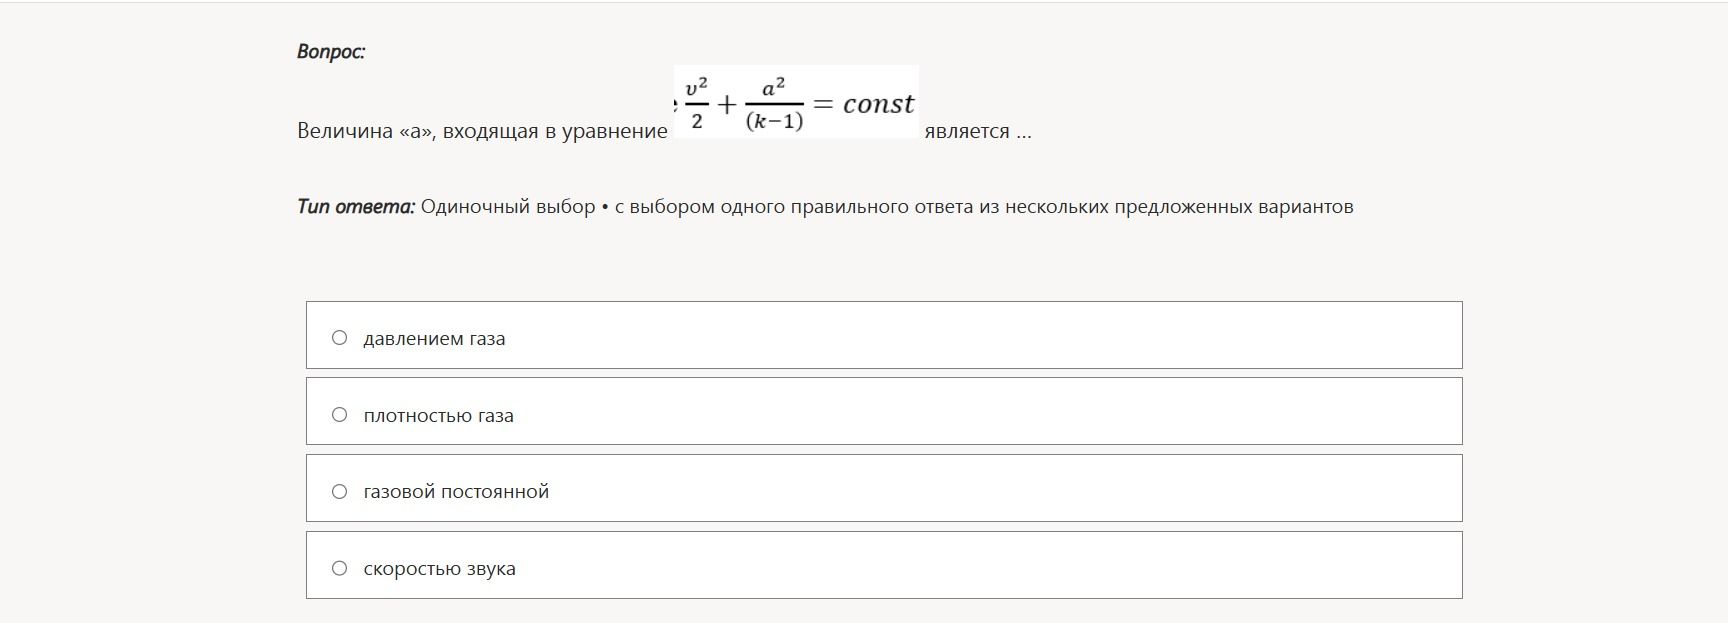Click the «Одиночный выбор» answer type description
Viewport: 1728px width, 623px height.
pos(508,207)
